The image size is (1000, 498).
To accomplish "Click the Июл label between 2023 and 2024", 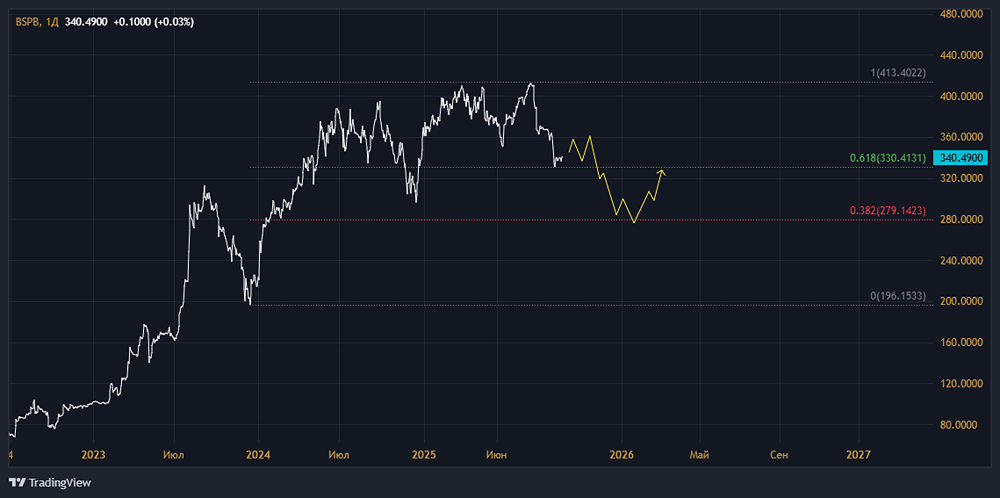I will [x=173, y=455].
